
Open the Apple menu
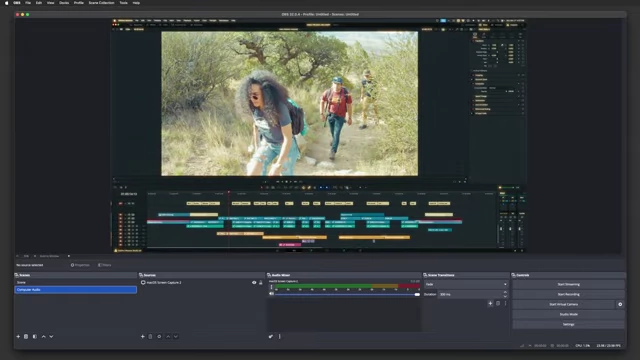(6, 3)
